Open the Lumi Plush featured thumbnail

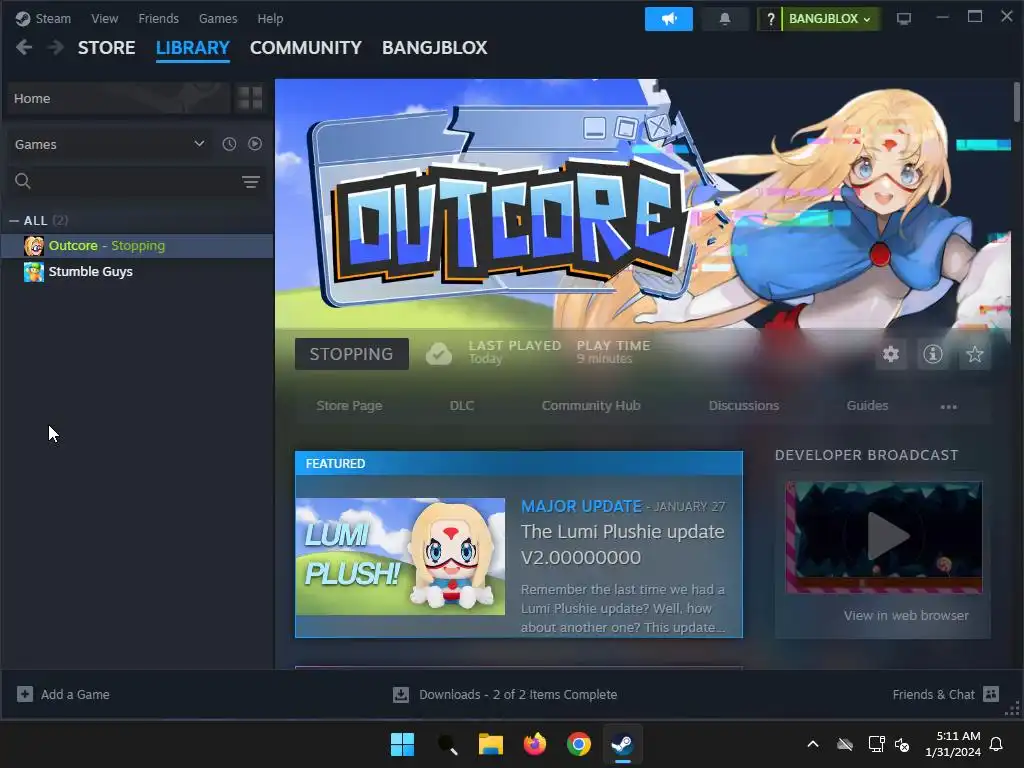pos(400,556)
